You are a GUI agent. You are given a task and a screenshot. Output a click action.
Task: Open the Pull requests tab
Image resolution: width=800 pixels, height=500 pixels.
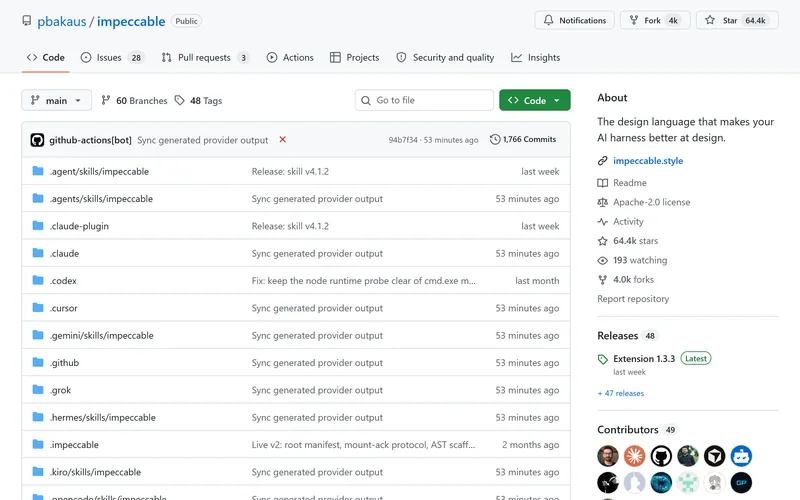[205, 58]
